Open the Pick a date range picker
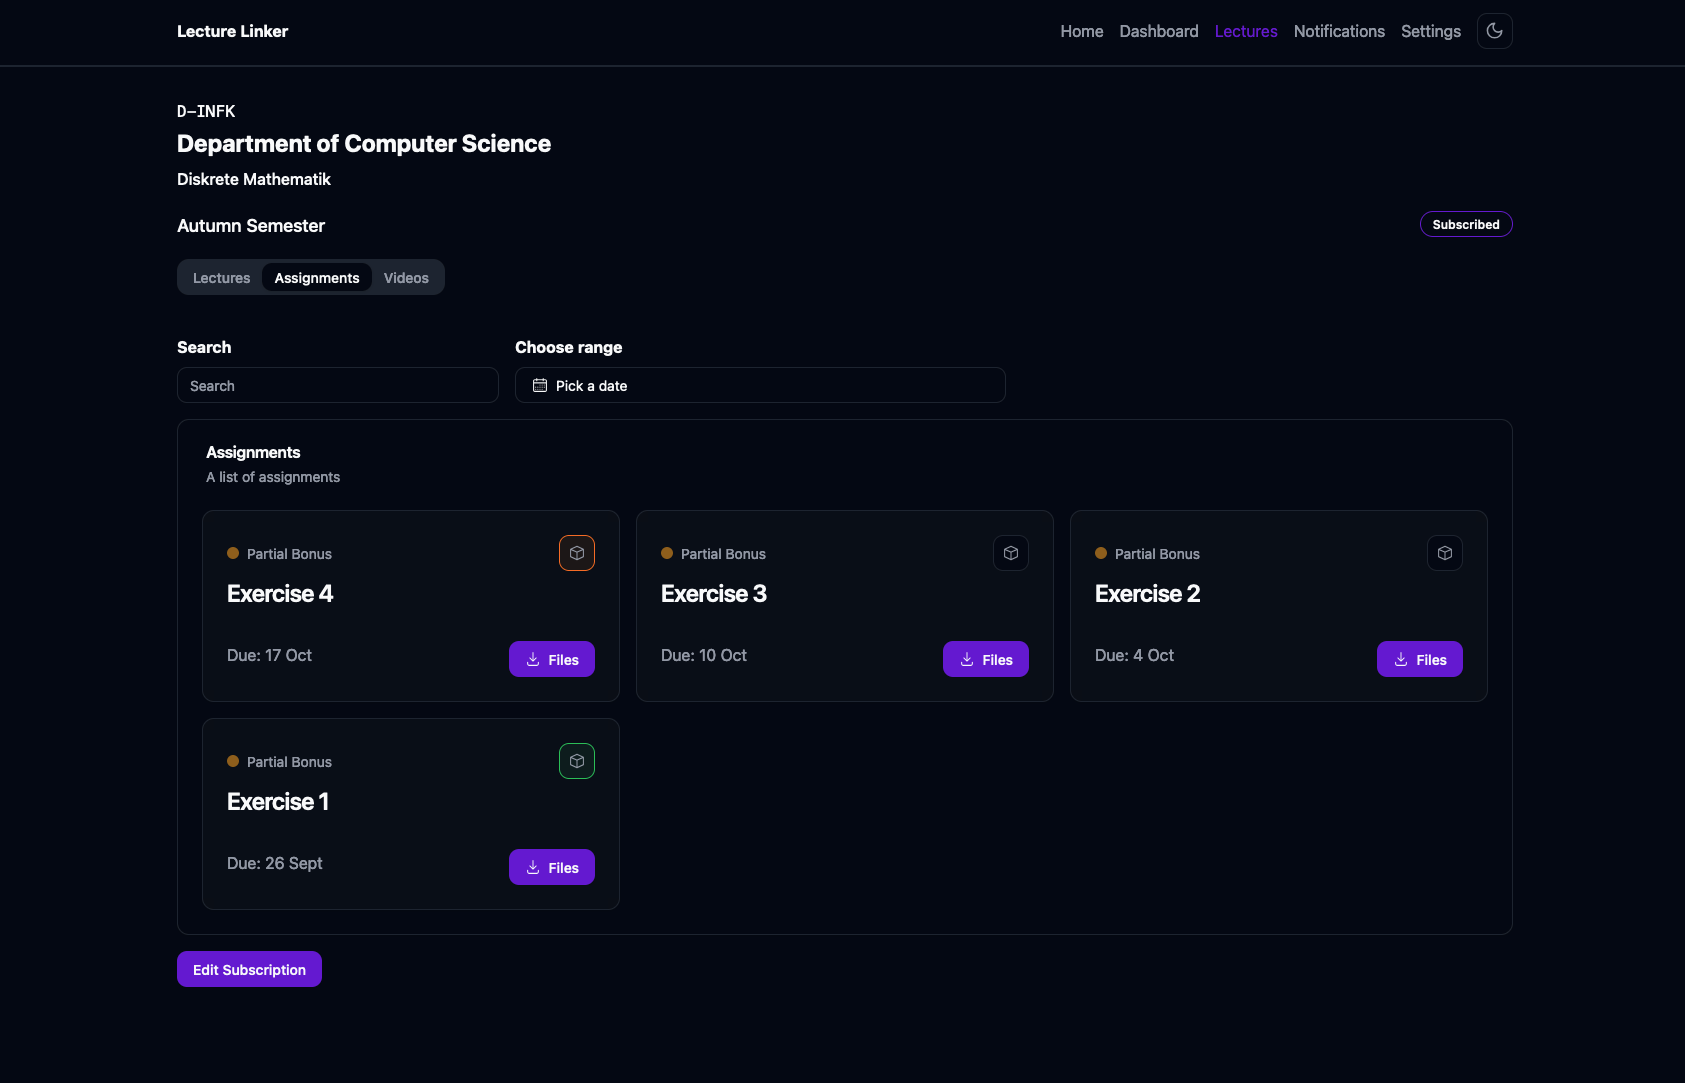1685x1083 pixels. [x=760, y=385]
